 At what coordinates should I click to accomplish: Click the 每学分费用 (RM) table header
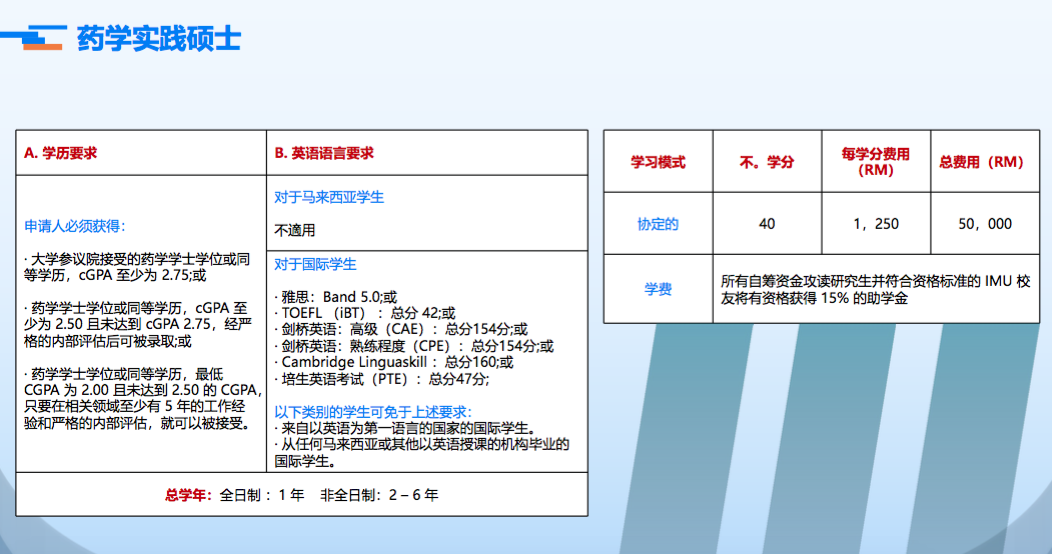pyautogui.click(x=875, y=162)
